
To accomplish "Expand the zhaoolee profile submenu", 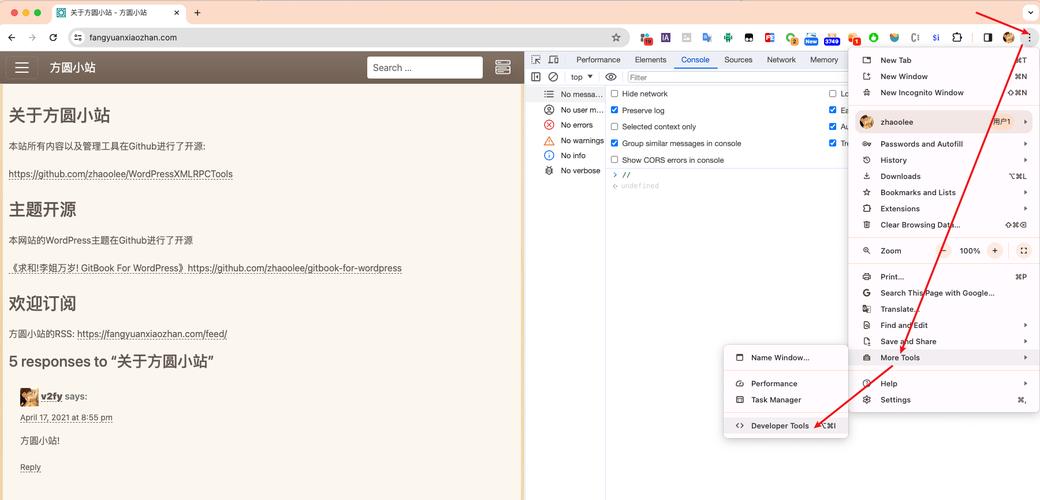I will [944, 122].
